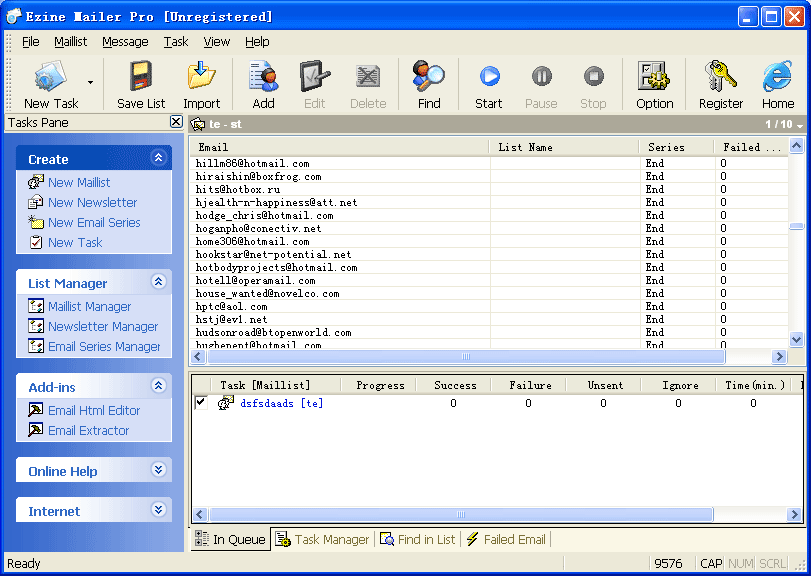Open the Maillist menu
This screenshot has height=576, width=811.
(70, 41)
